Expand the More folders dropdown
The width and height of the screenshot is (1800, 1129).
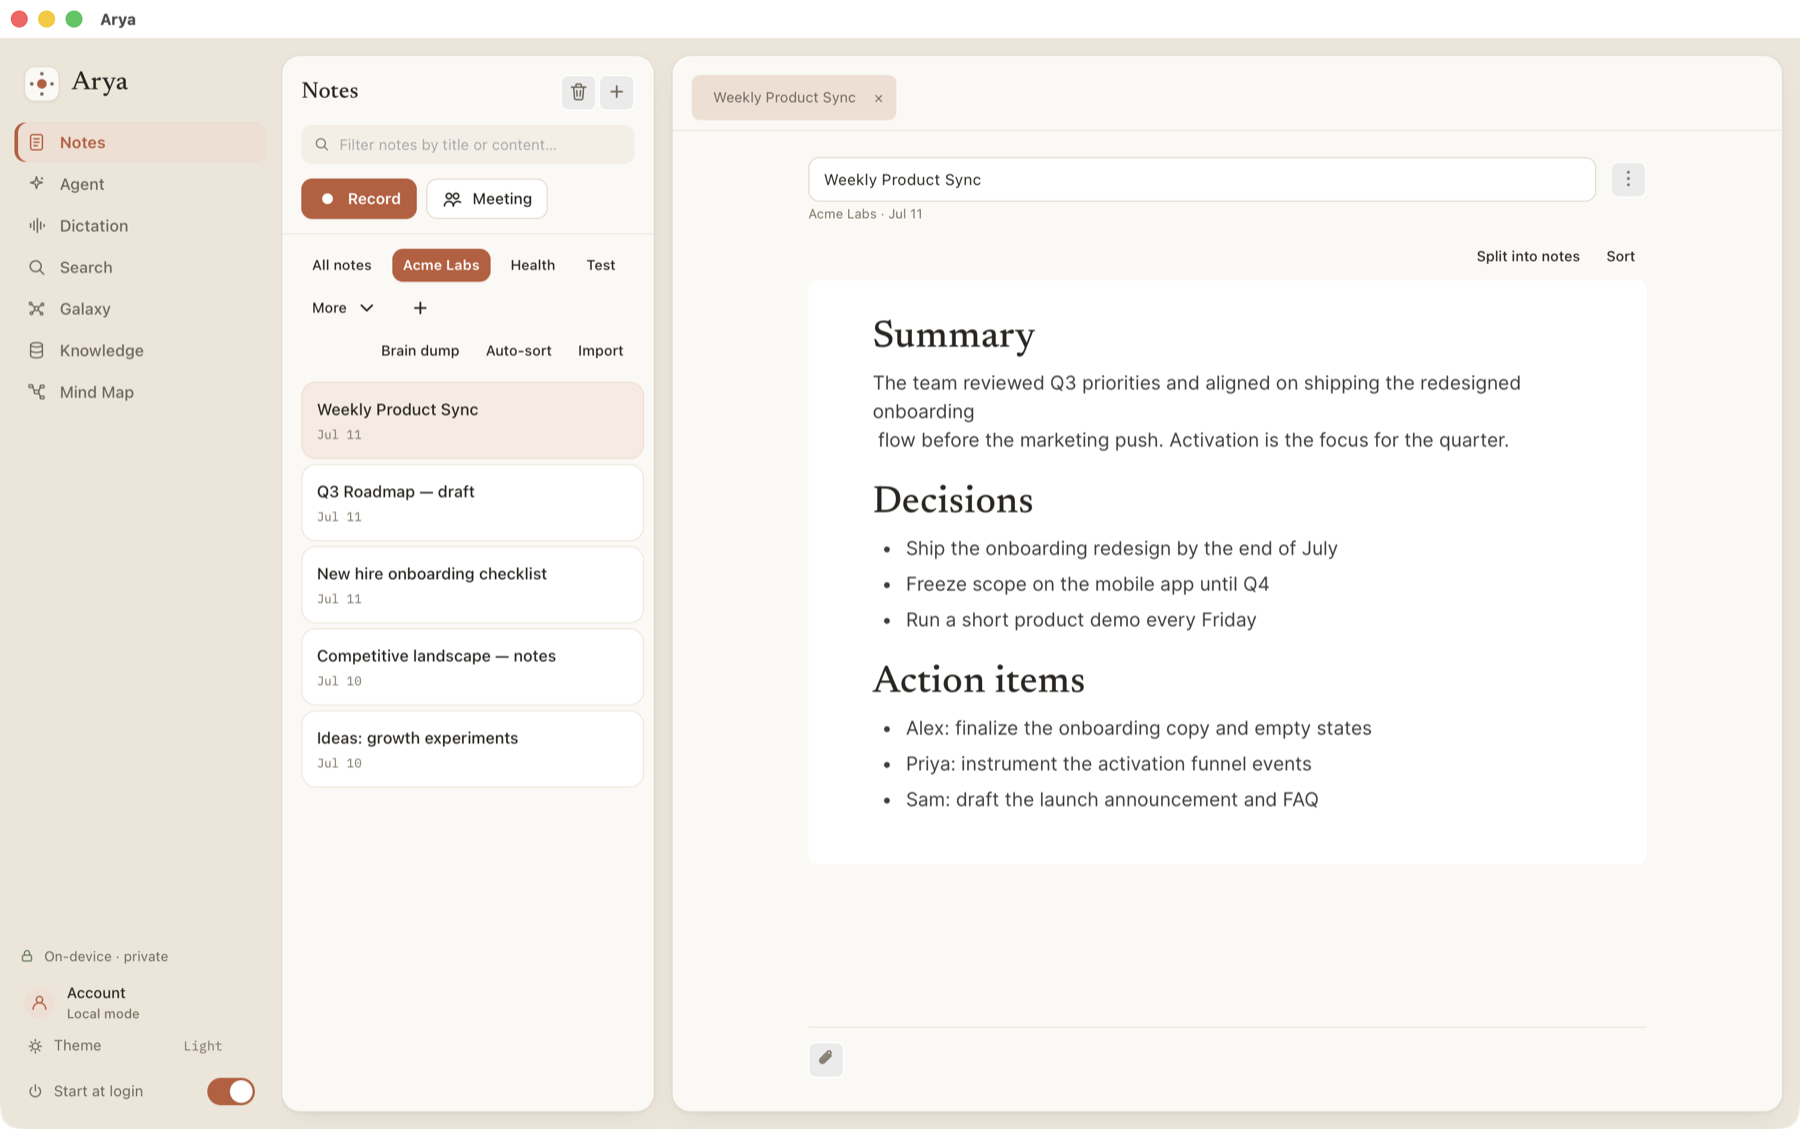[343, 308]
